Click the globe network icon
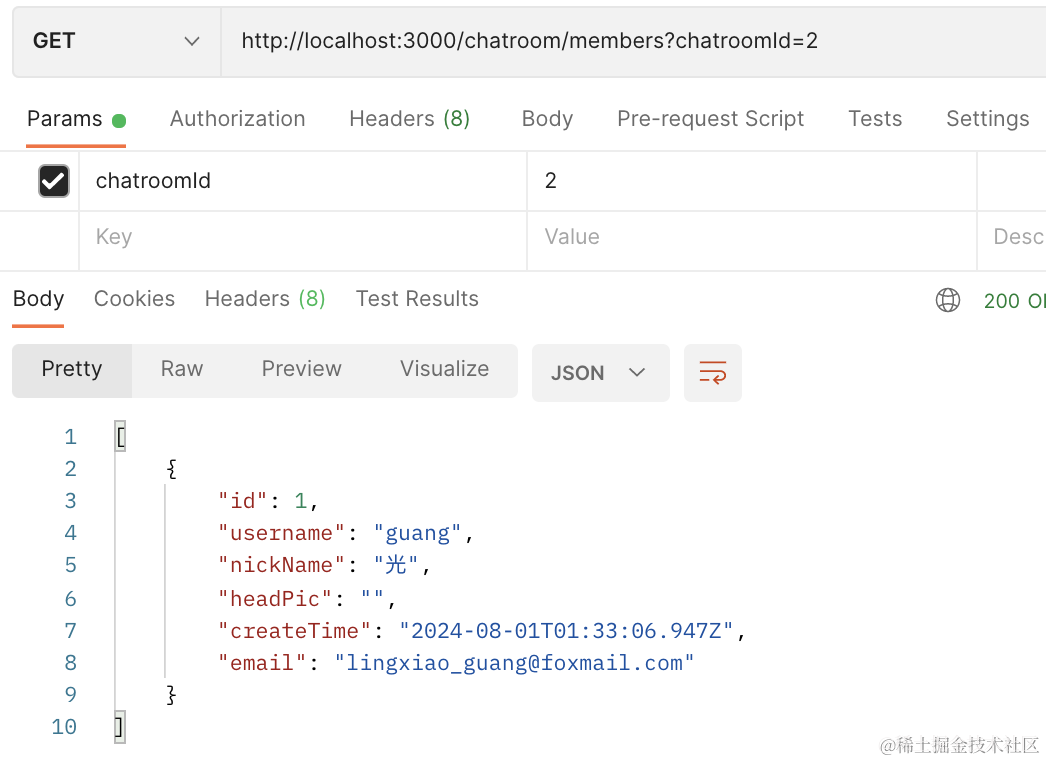 click(x=947, y=300)
